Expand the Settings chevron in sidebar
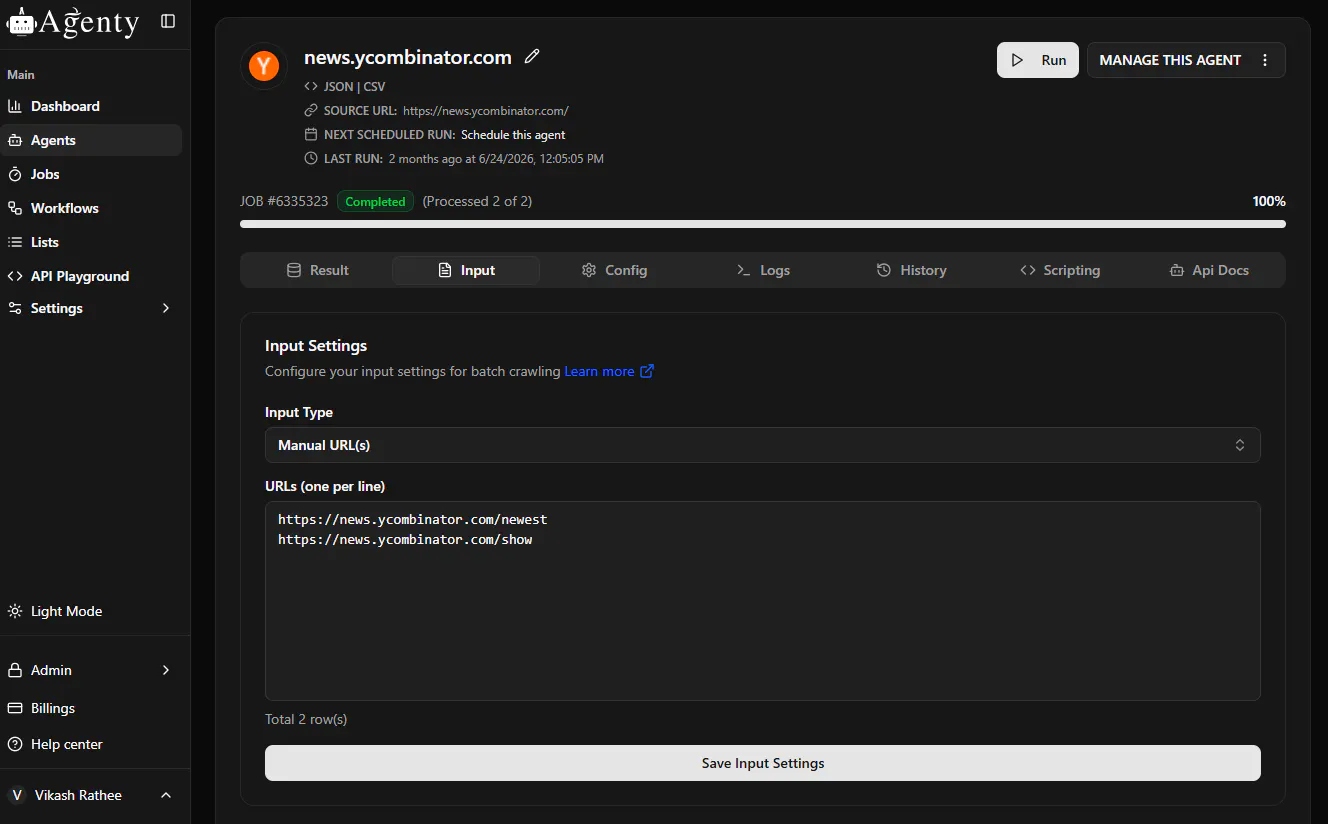Image resolution: width=1328 pixels, height=824 pixels. pos(166,308)
